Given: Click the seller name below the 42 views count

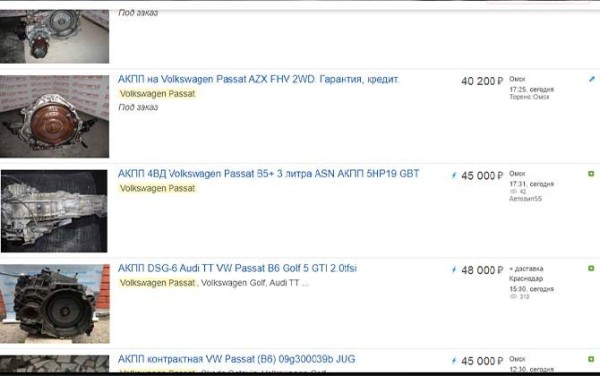Looking at the screenshot, I should pos(525,199).
